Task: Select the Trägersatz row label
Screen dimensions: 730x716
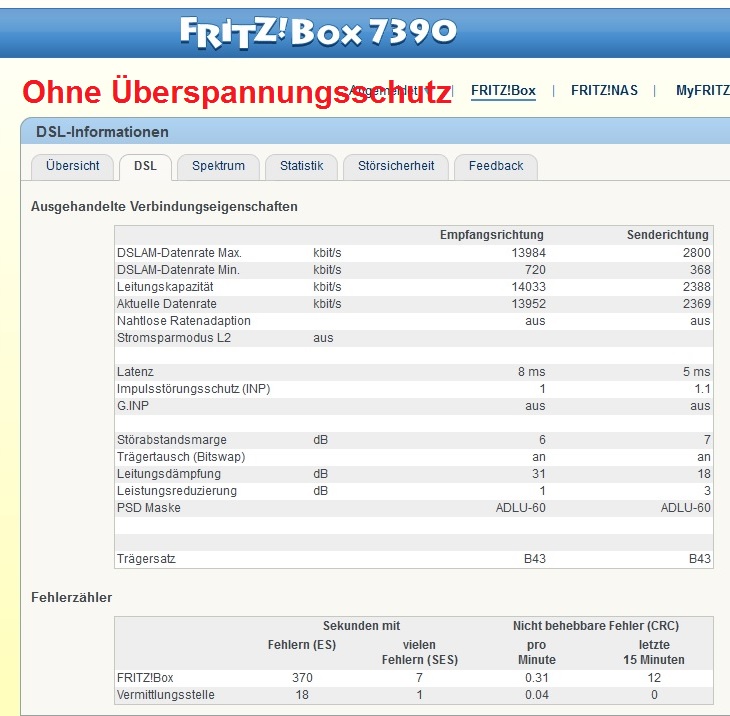Action: tap(146, 559)
